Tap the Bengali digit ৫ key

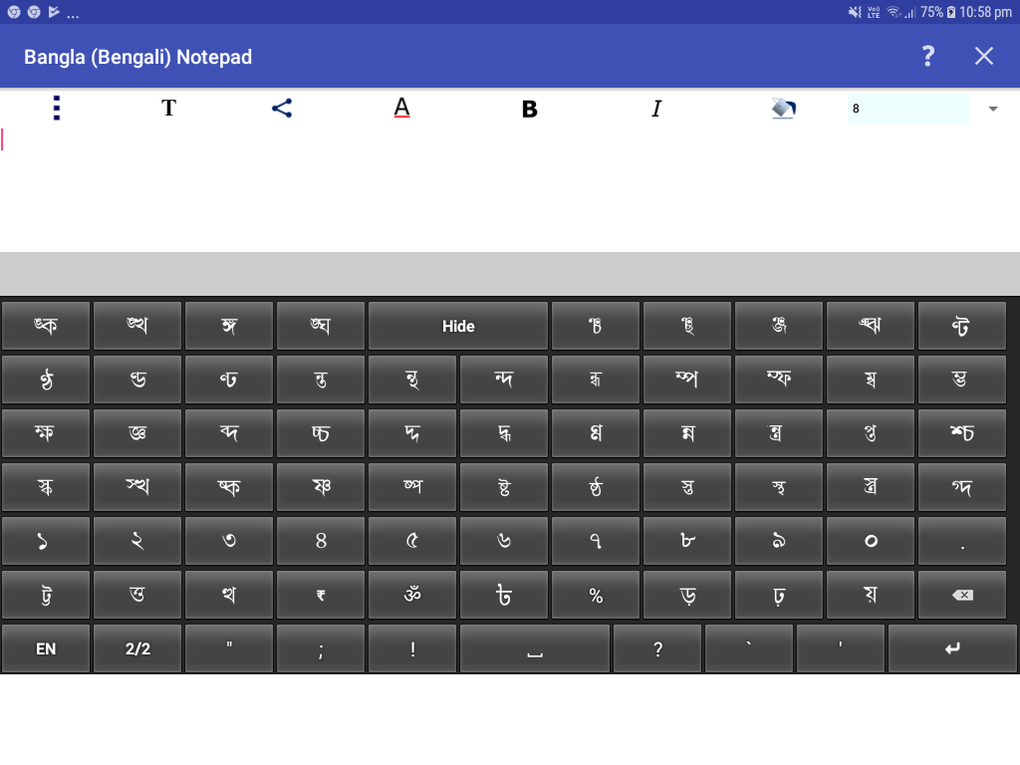pos(412,541)
